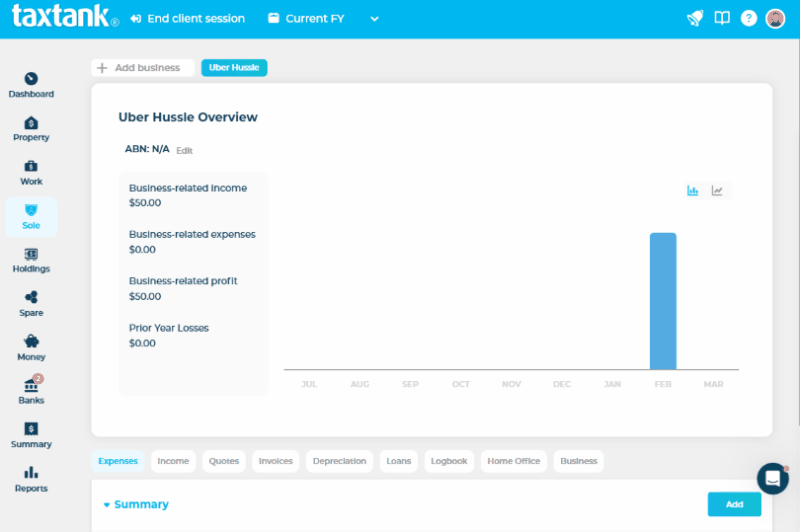800x532 pixels.
Task: Edit the ABN
Action: coord(184,150)
